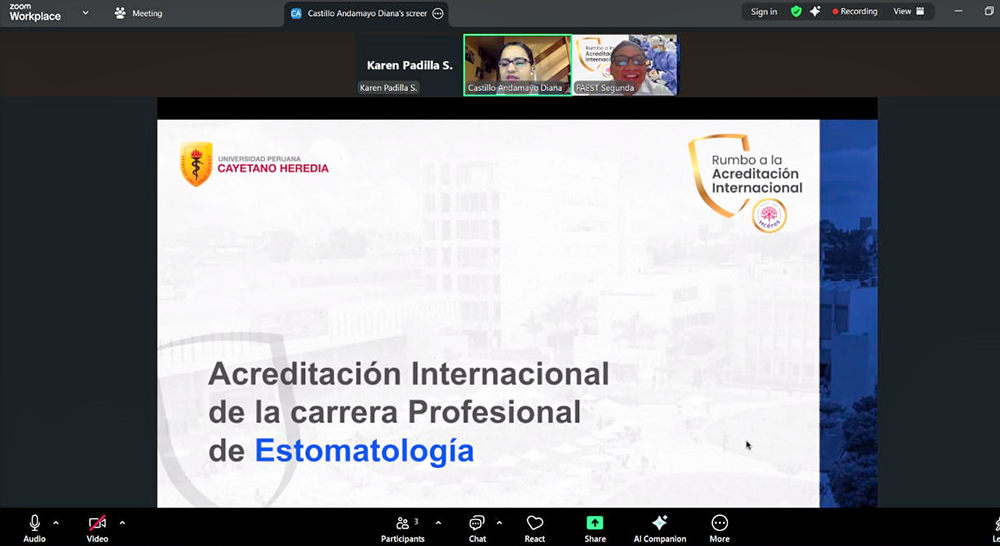Screen dimensions: 1000x546
Task: Click the FAEST Segunda name label
Action: click(x=605, y=88)
